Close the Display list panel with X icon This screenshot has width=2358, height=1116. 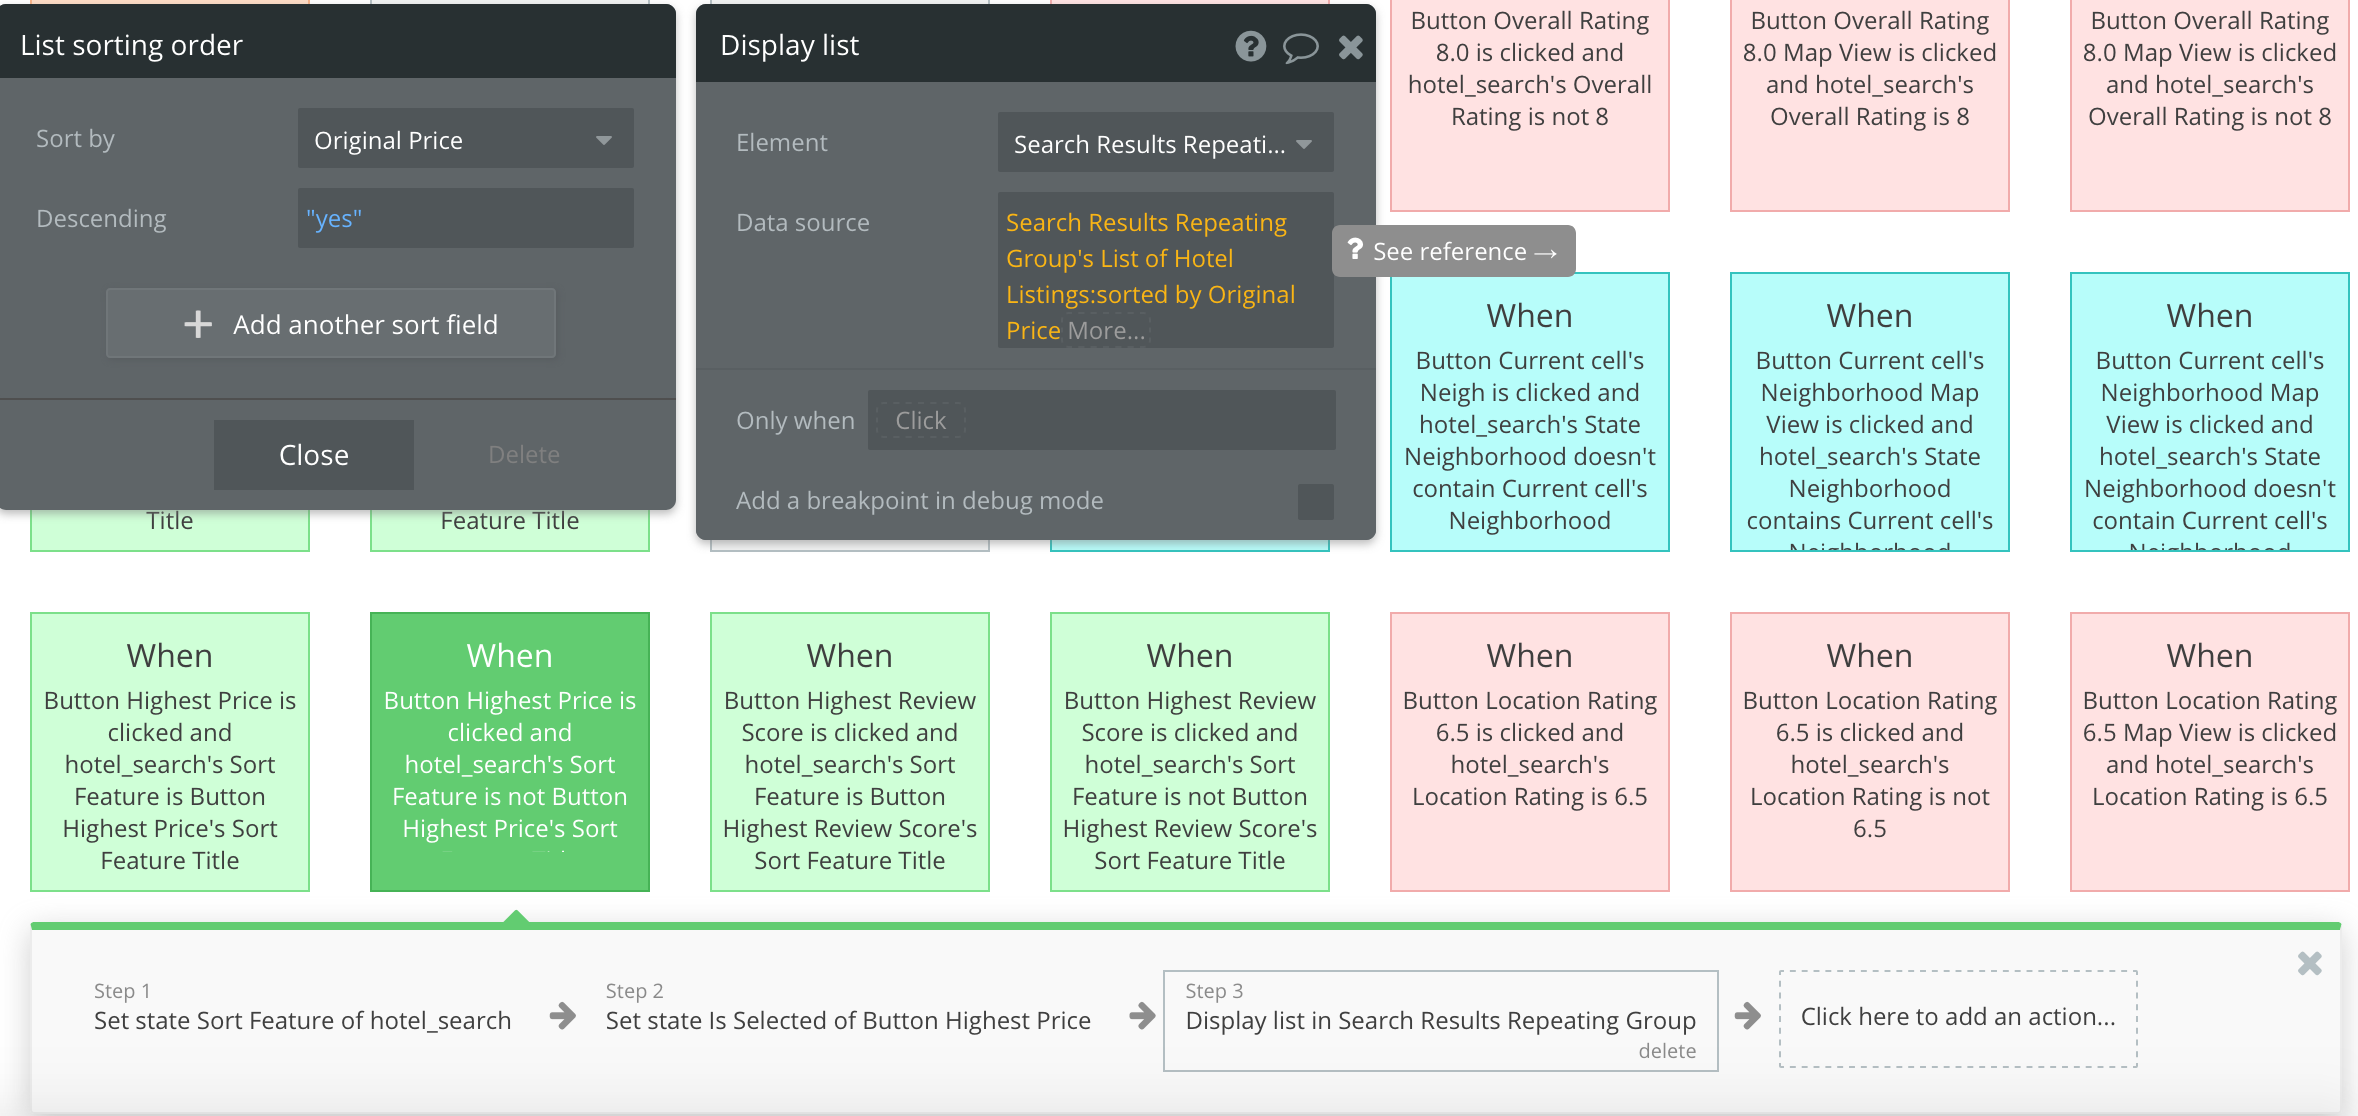coord(1351,47)
